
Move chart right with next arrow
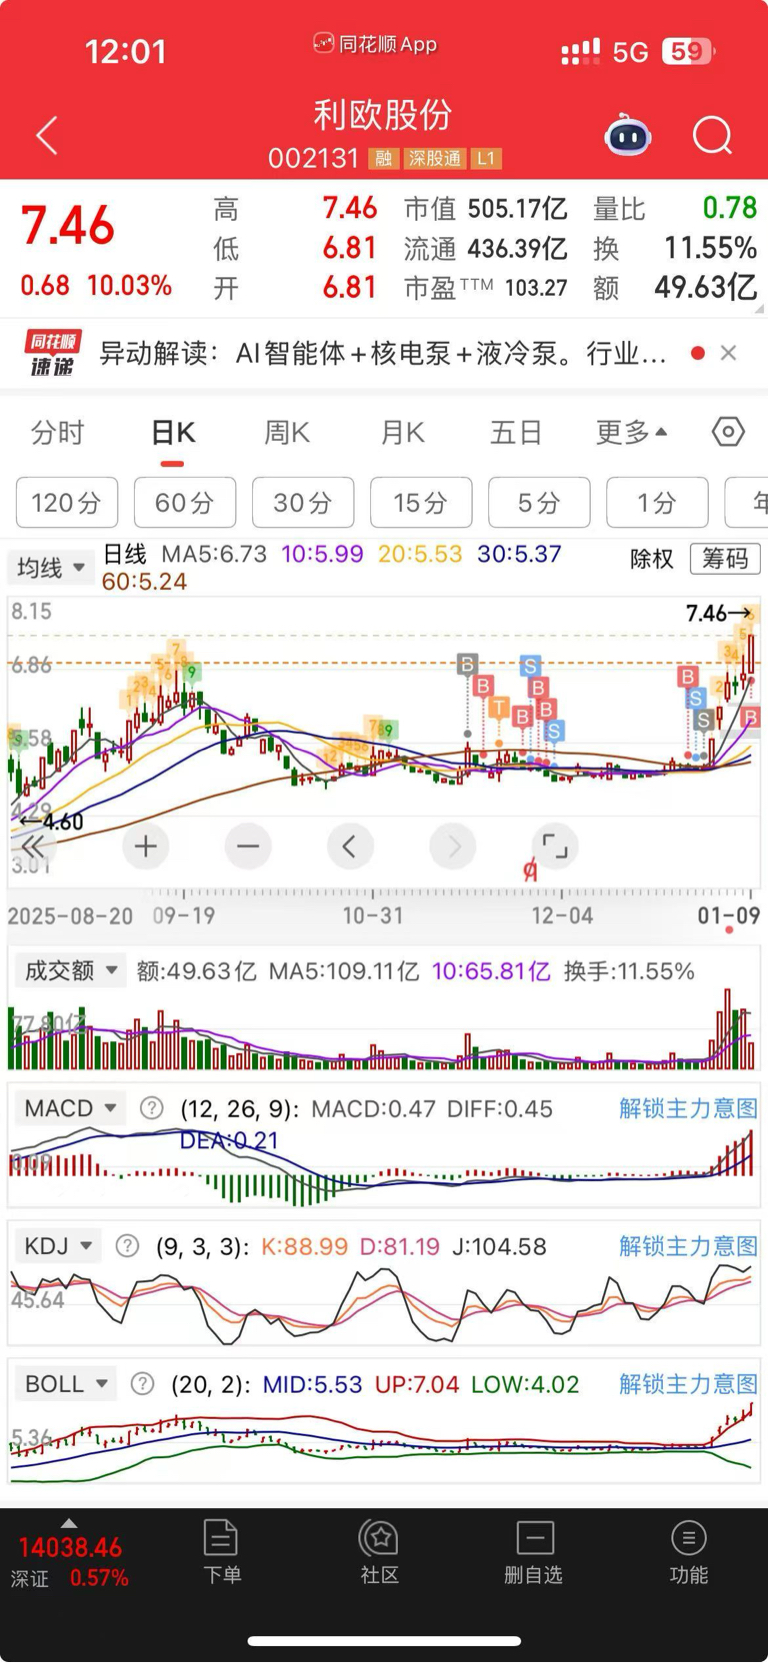coord(453,847)
